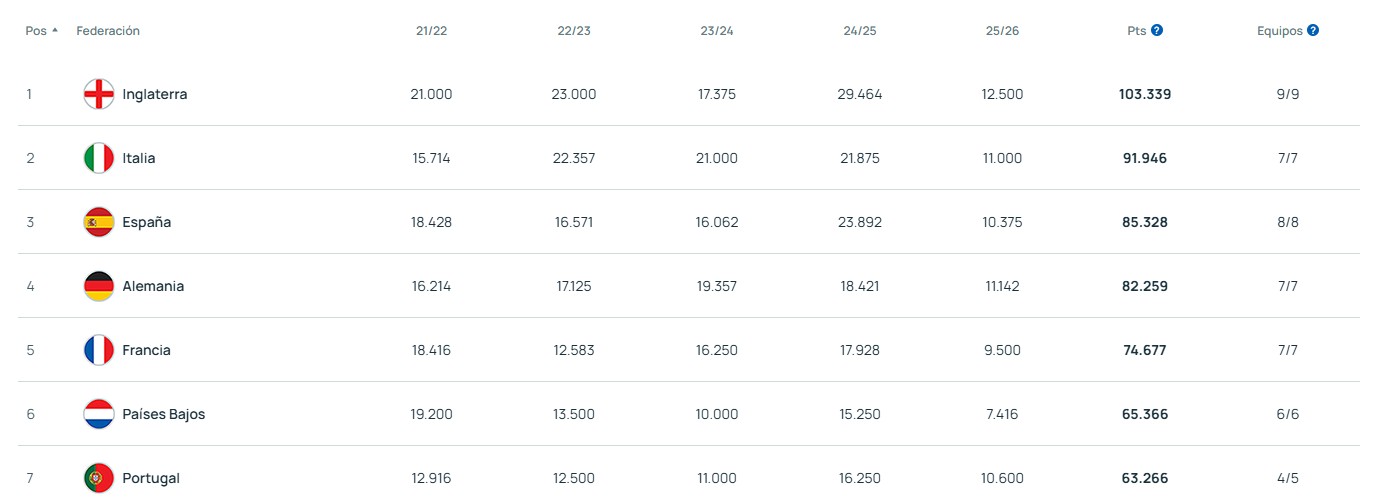This screenshot has width=1381, height=499.
Task: Click the Germany flag icon
Action: click(99, 286)
